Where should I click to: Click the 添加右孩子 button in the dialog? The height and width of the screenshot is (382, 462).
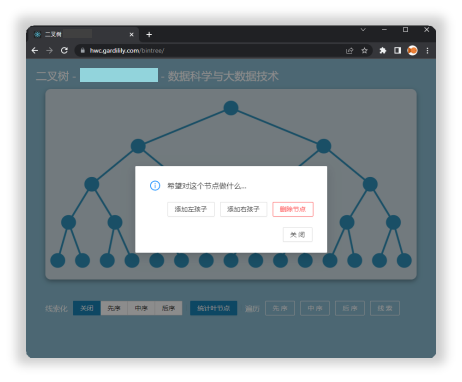point(243,209)
